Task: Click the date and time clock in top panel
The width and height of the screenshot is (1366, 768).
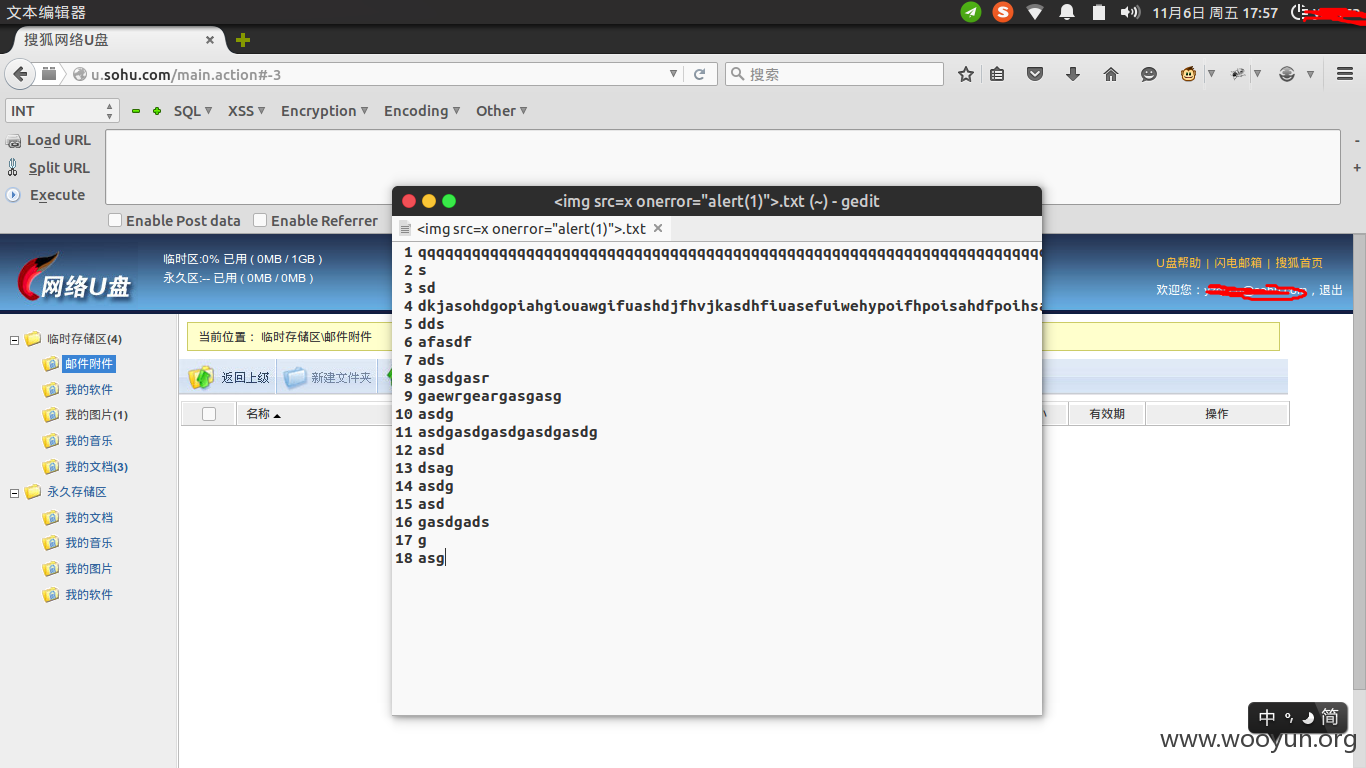Action: pos(1215,12)
